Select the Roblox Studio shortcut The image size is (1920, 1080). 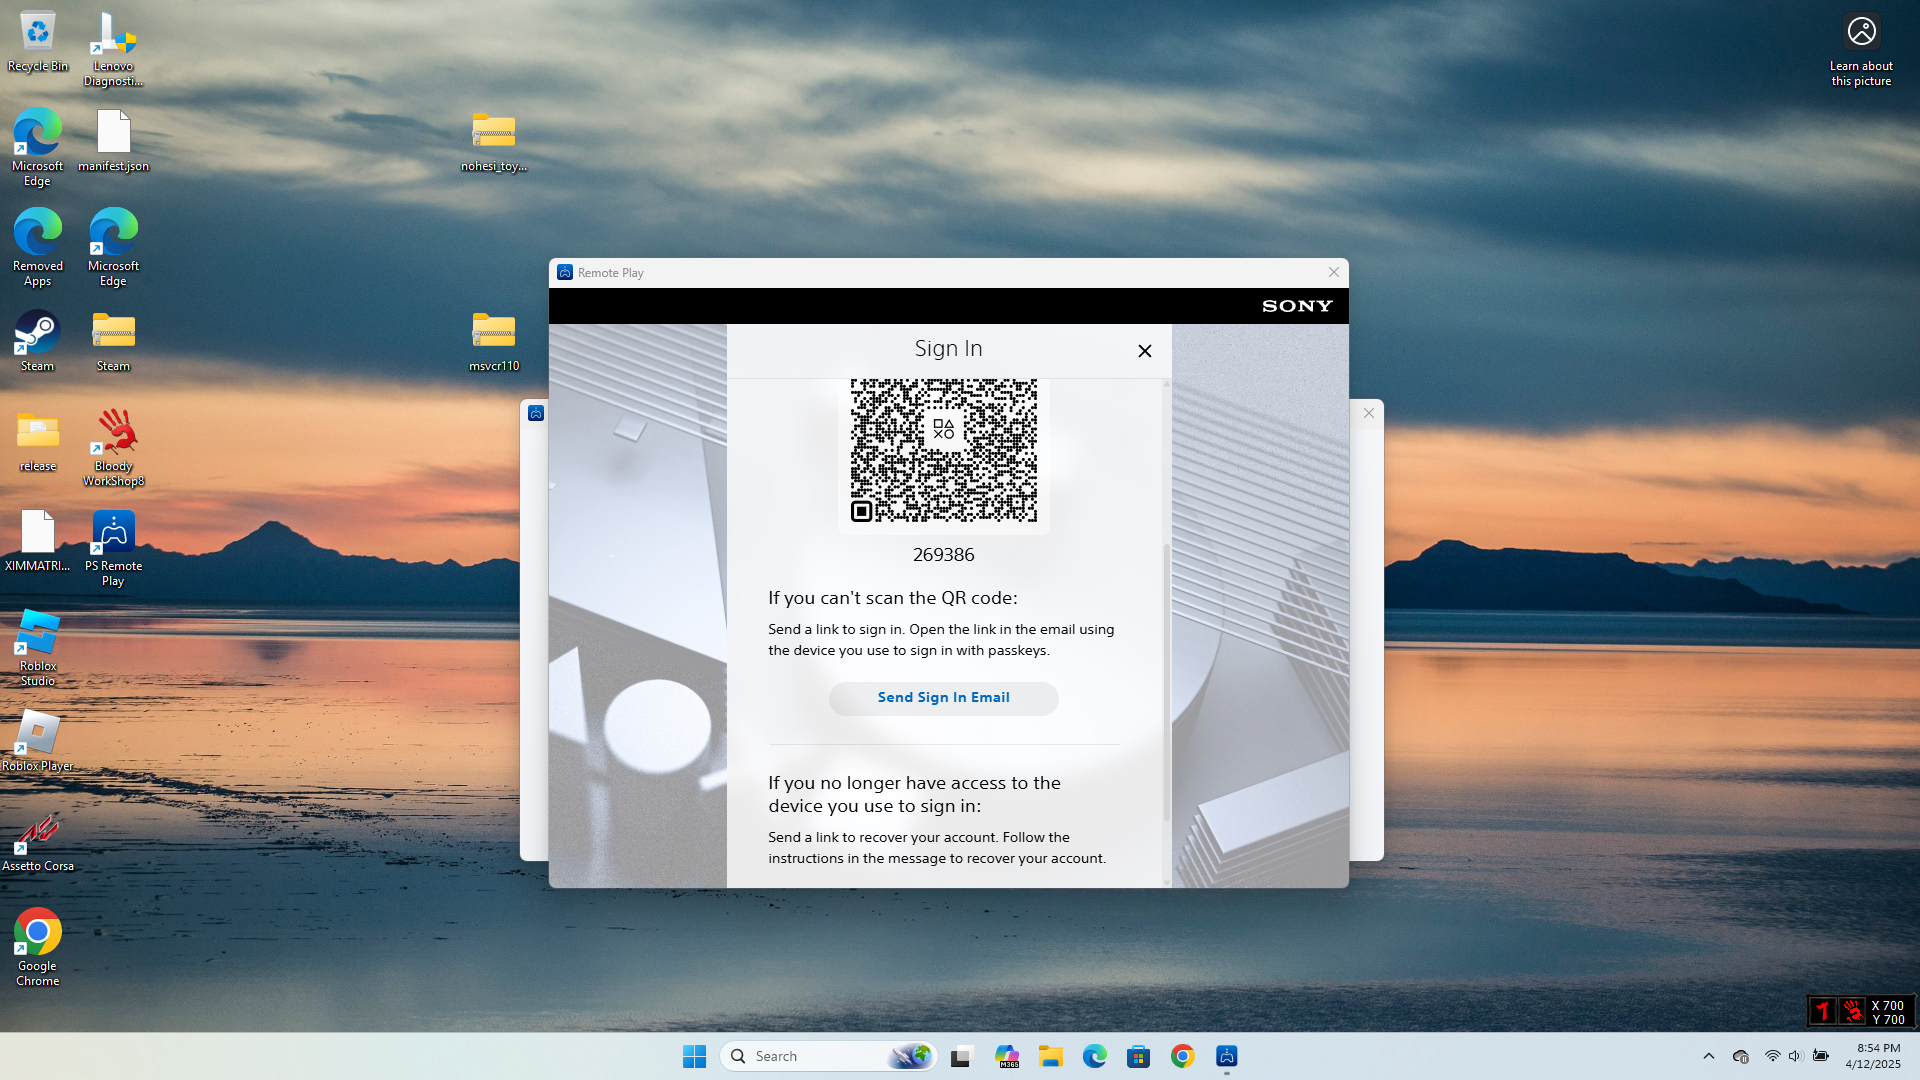38,648
